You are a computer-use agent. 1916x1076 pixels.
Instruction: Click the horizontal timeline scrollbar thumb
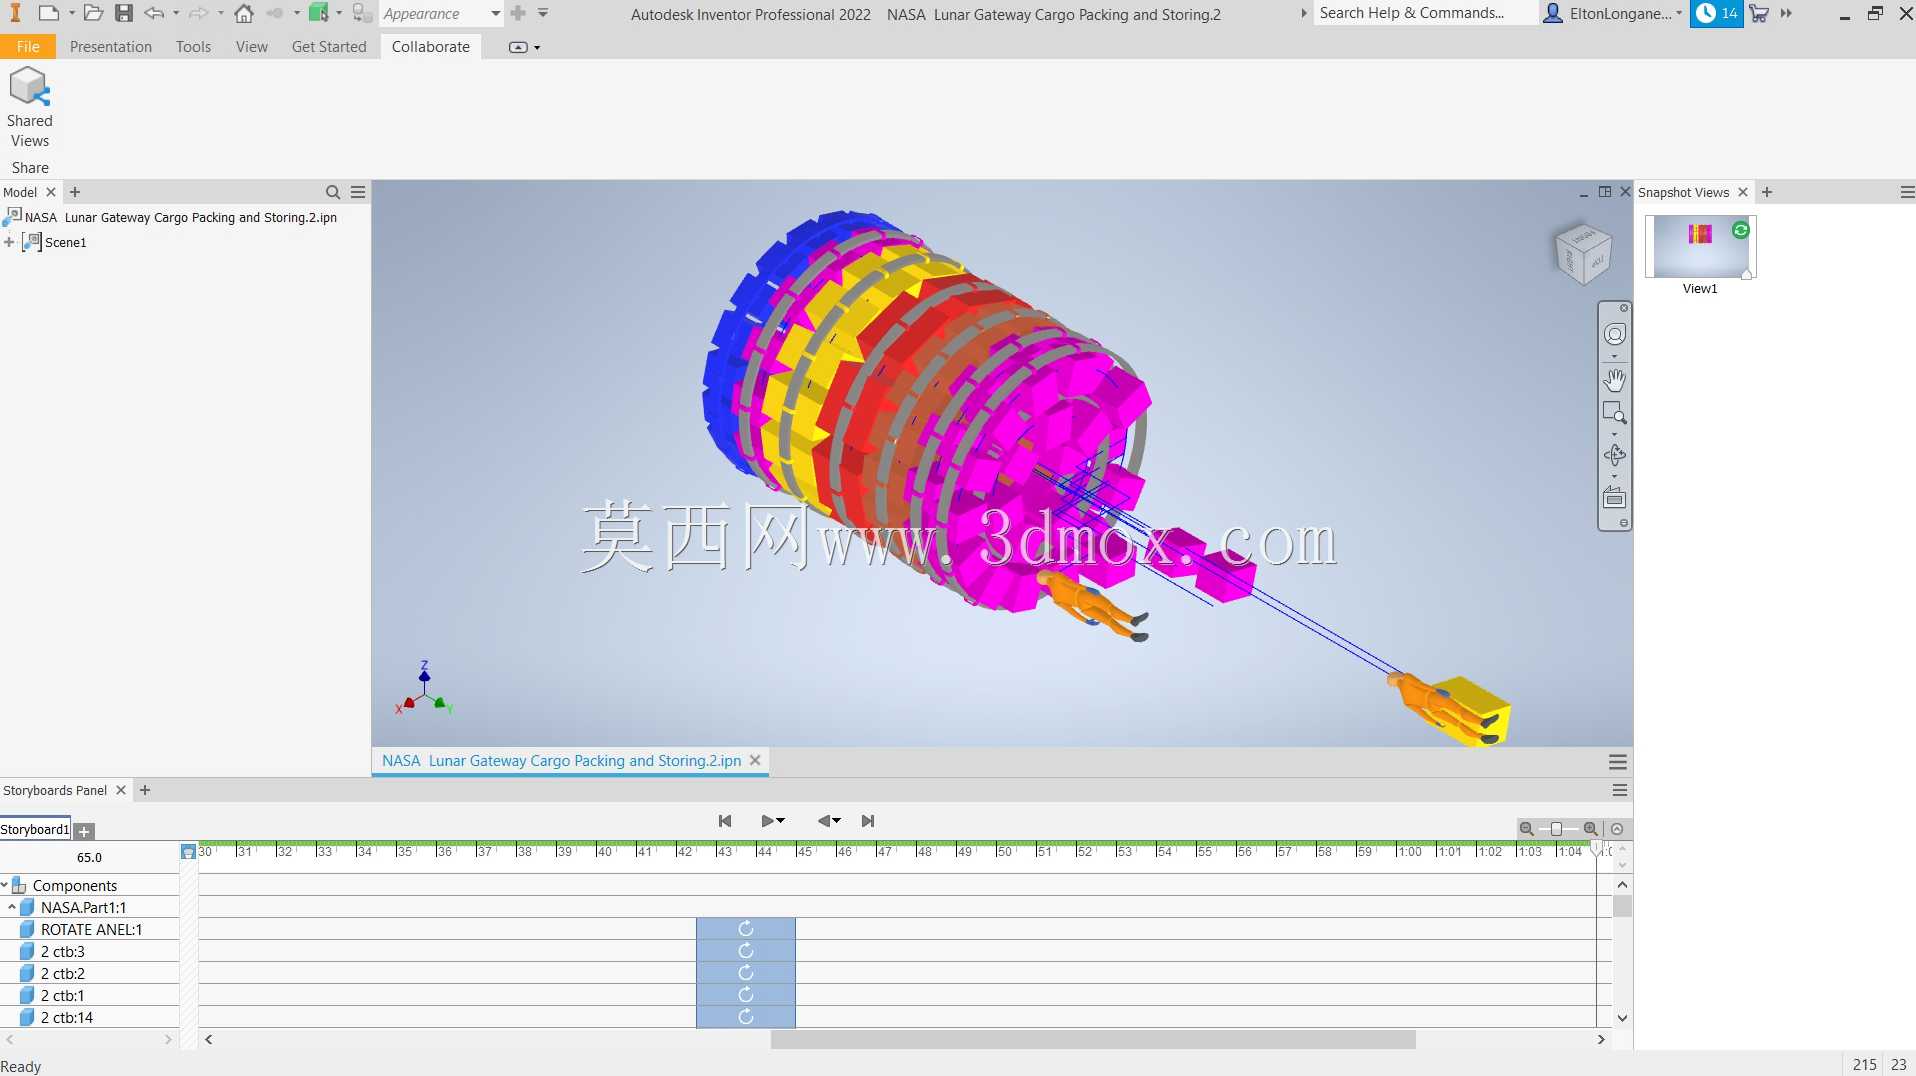coord(1093,1039)
